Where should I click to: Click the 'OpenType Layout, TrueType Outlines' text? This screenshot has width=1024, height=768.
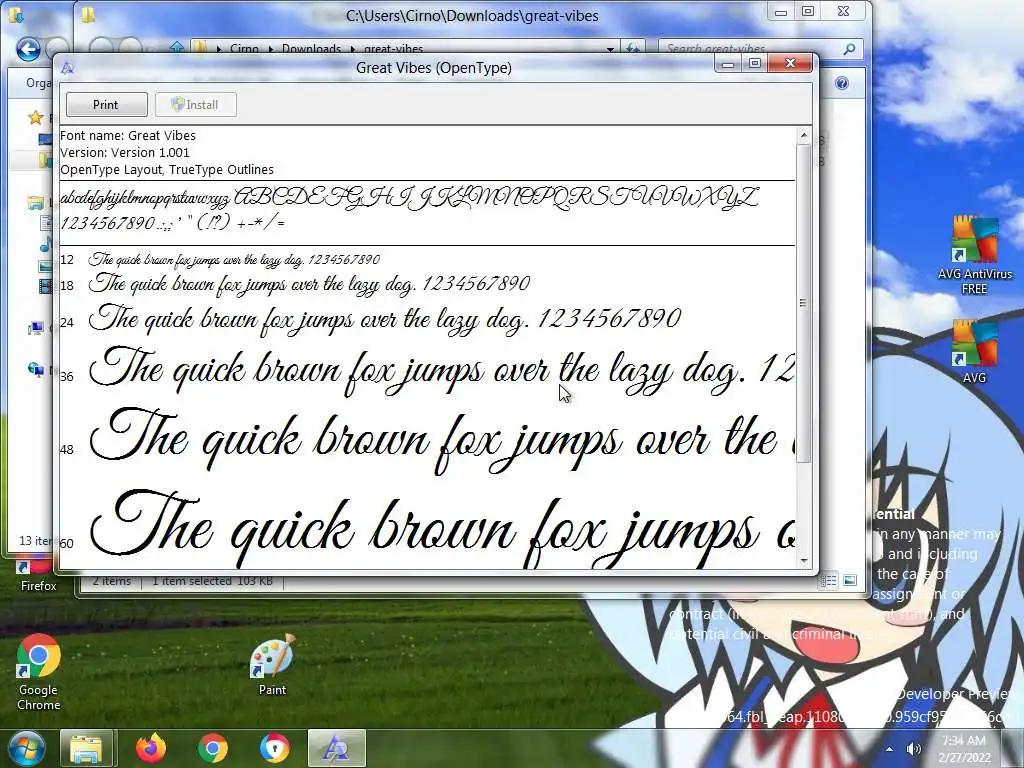167,170
